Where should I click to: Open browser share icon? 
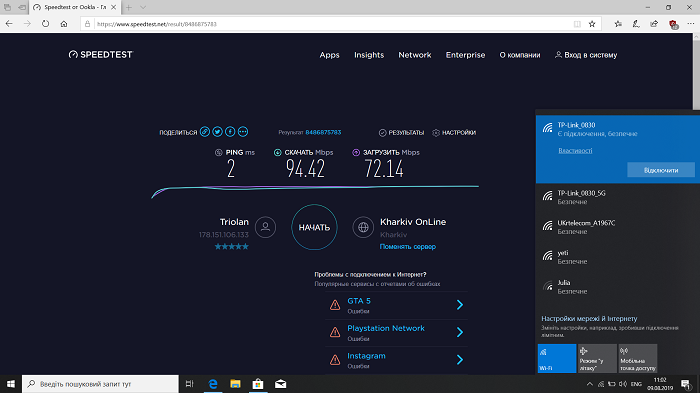coord(654,24)
